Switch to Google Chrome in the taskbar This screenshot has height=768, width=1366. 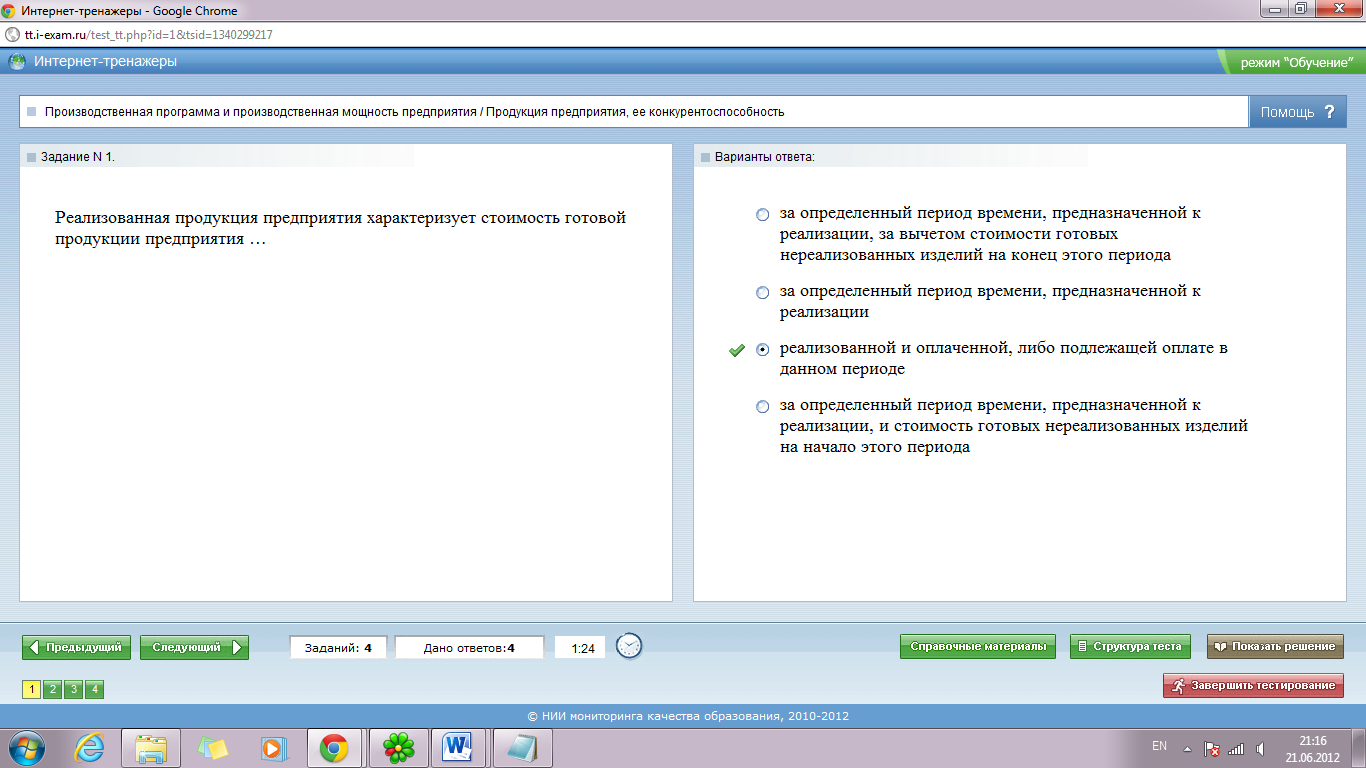pos(334,748)
